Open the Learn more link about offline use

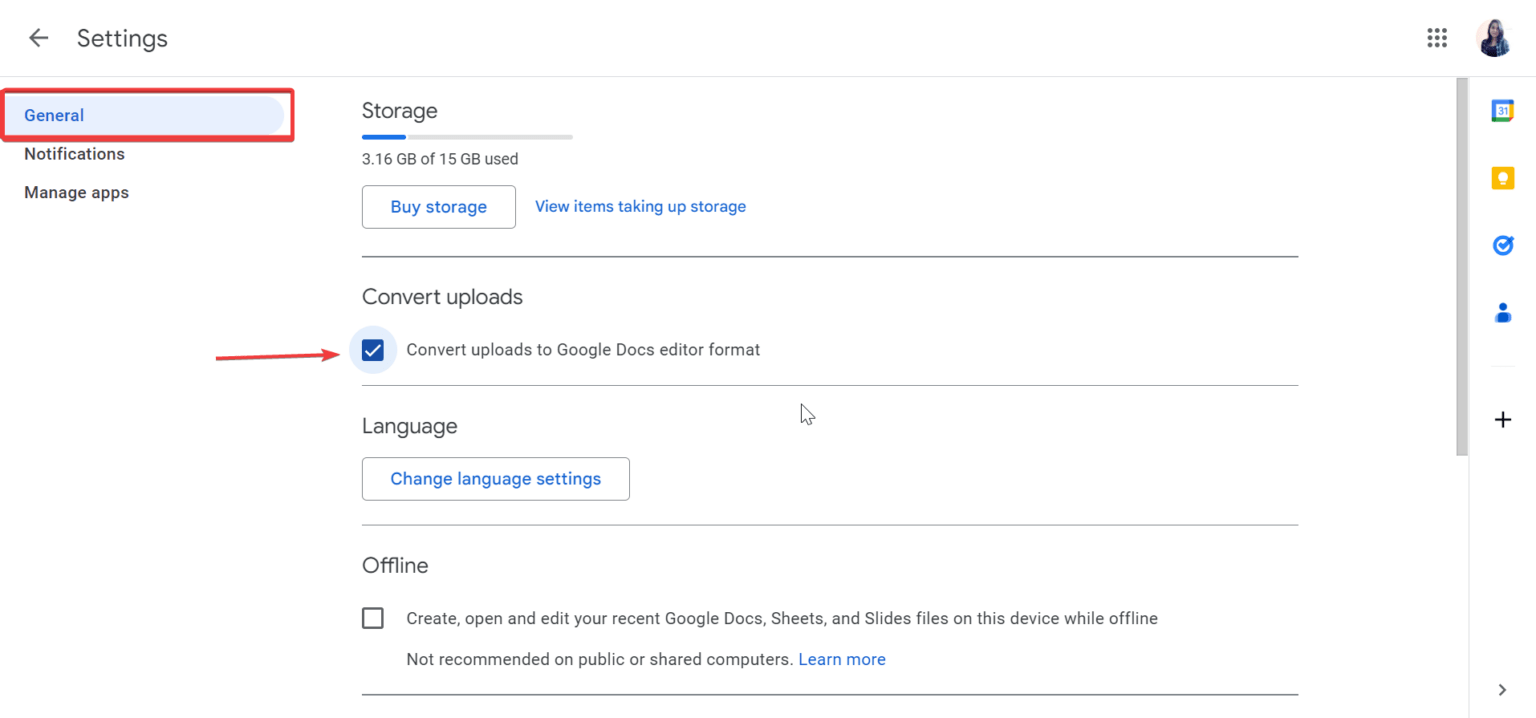point(841,659)
